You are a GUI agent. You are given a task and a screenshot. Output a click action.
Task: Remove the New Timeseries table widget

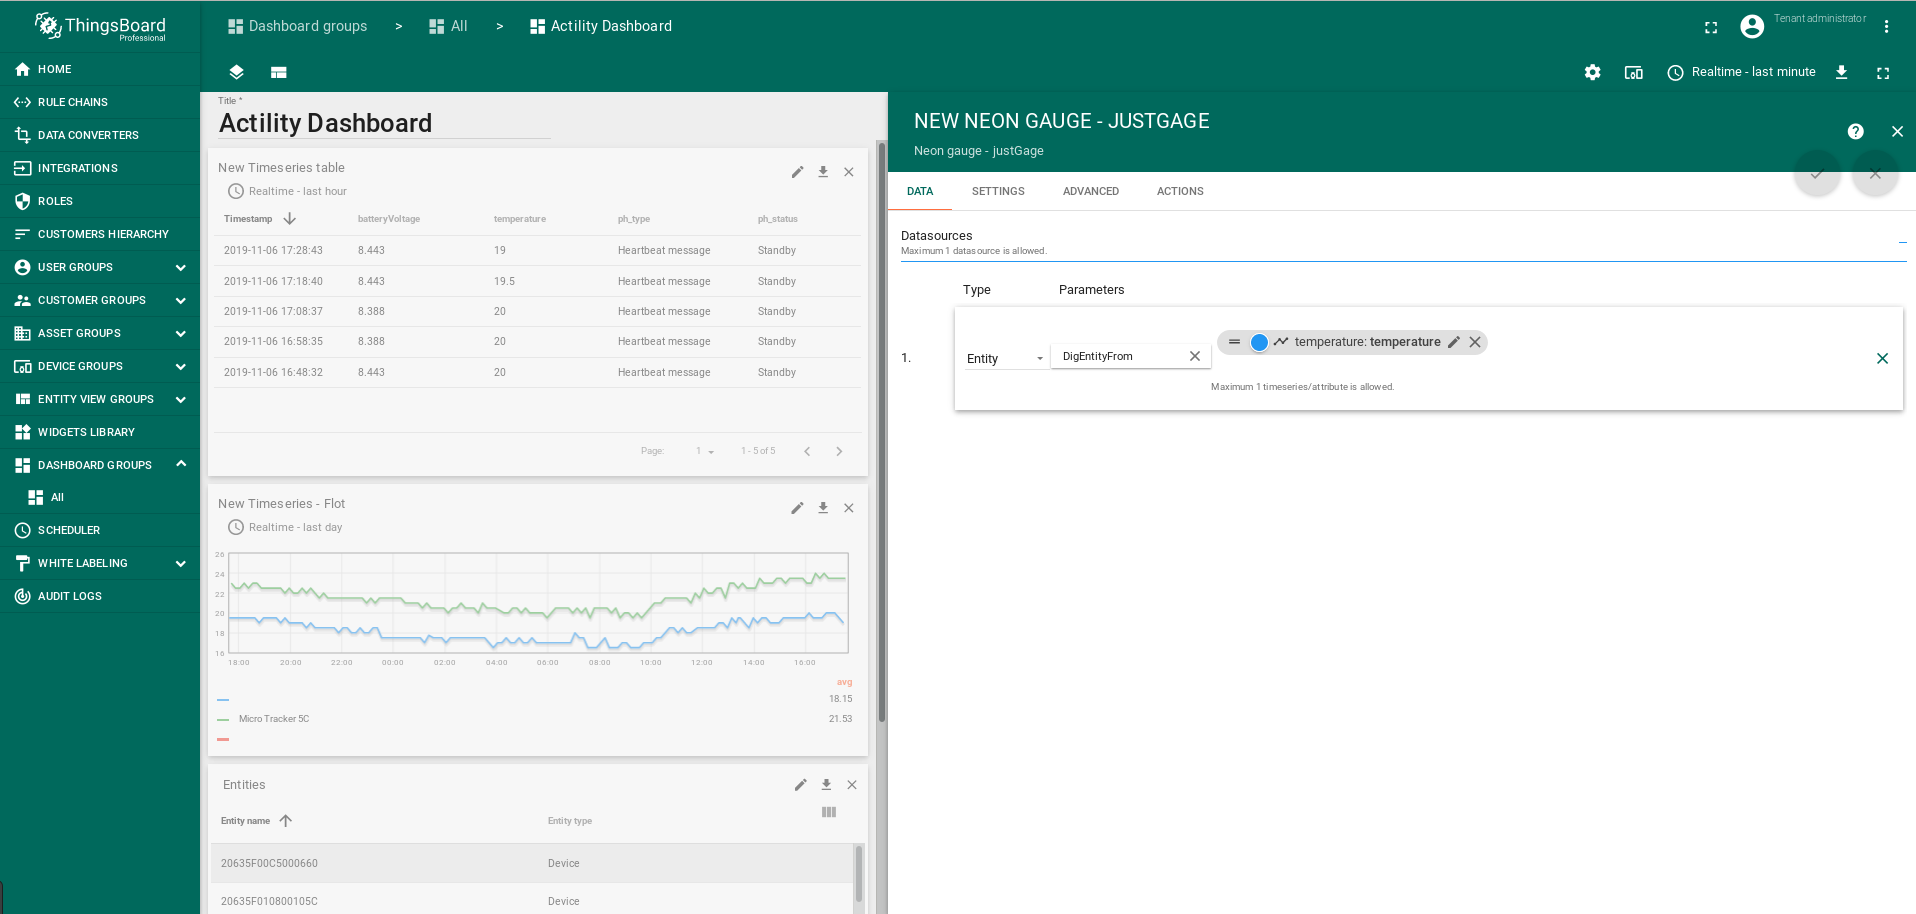click(x=849, y=172)
